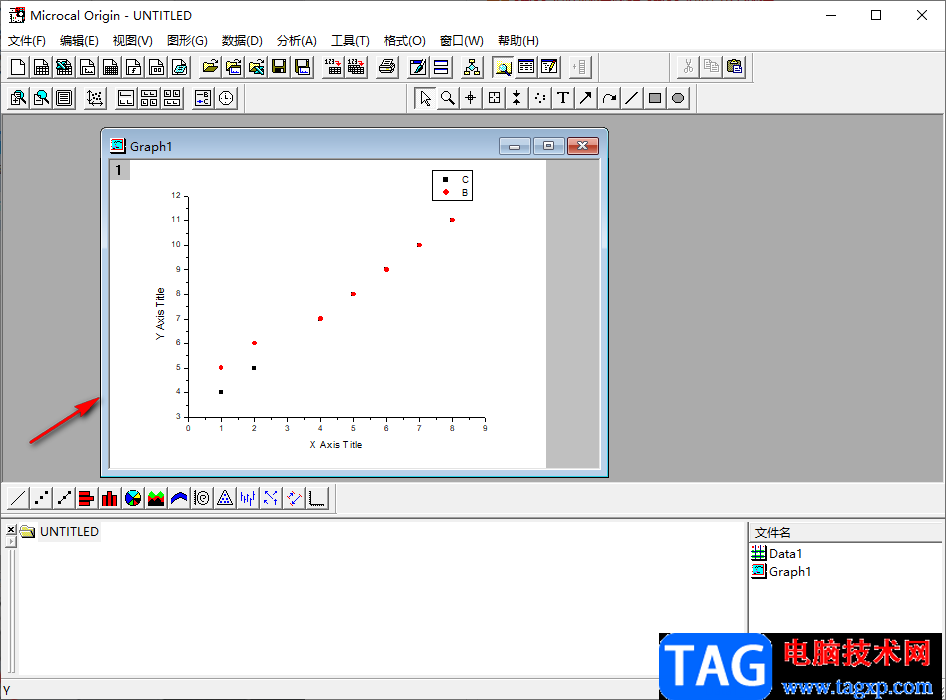Select the Zoom magnifier tool
The image size is (946, 700).
pos(448,98)
